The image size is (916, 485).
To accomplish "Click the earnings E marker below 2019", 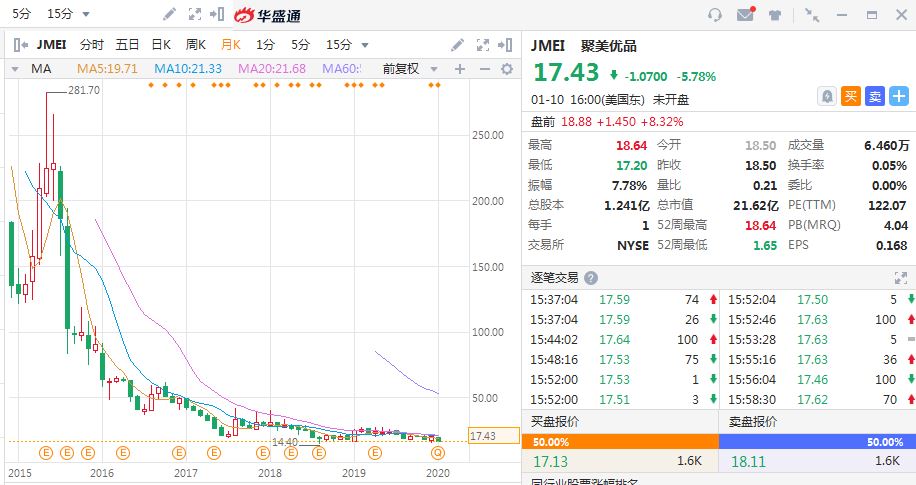I will point(374,453).
